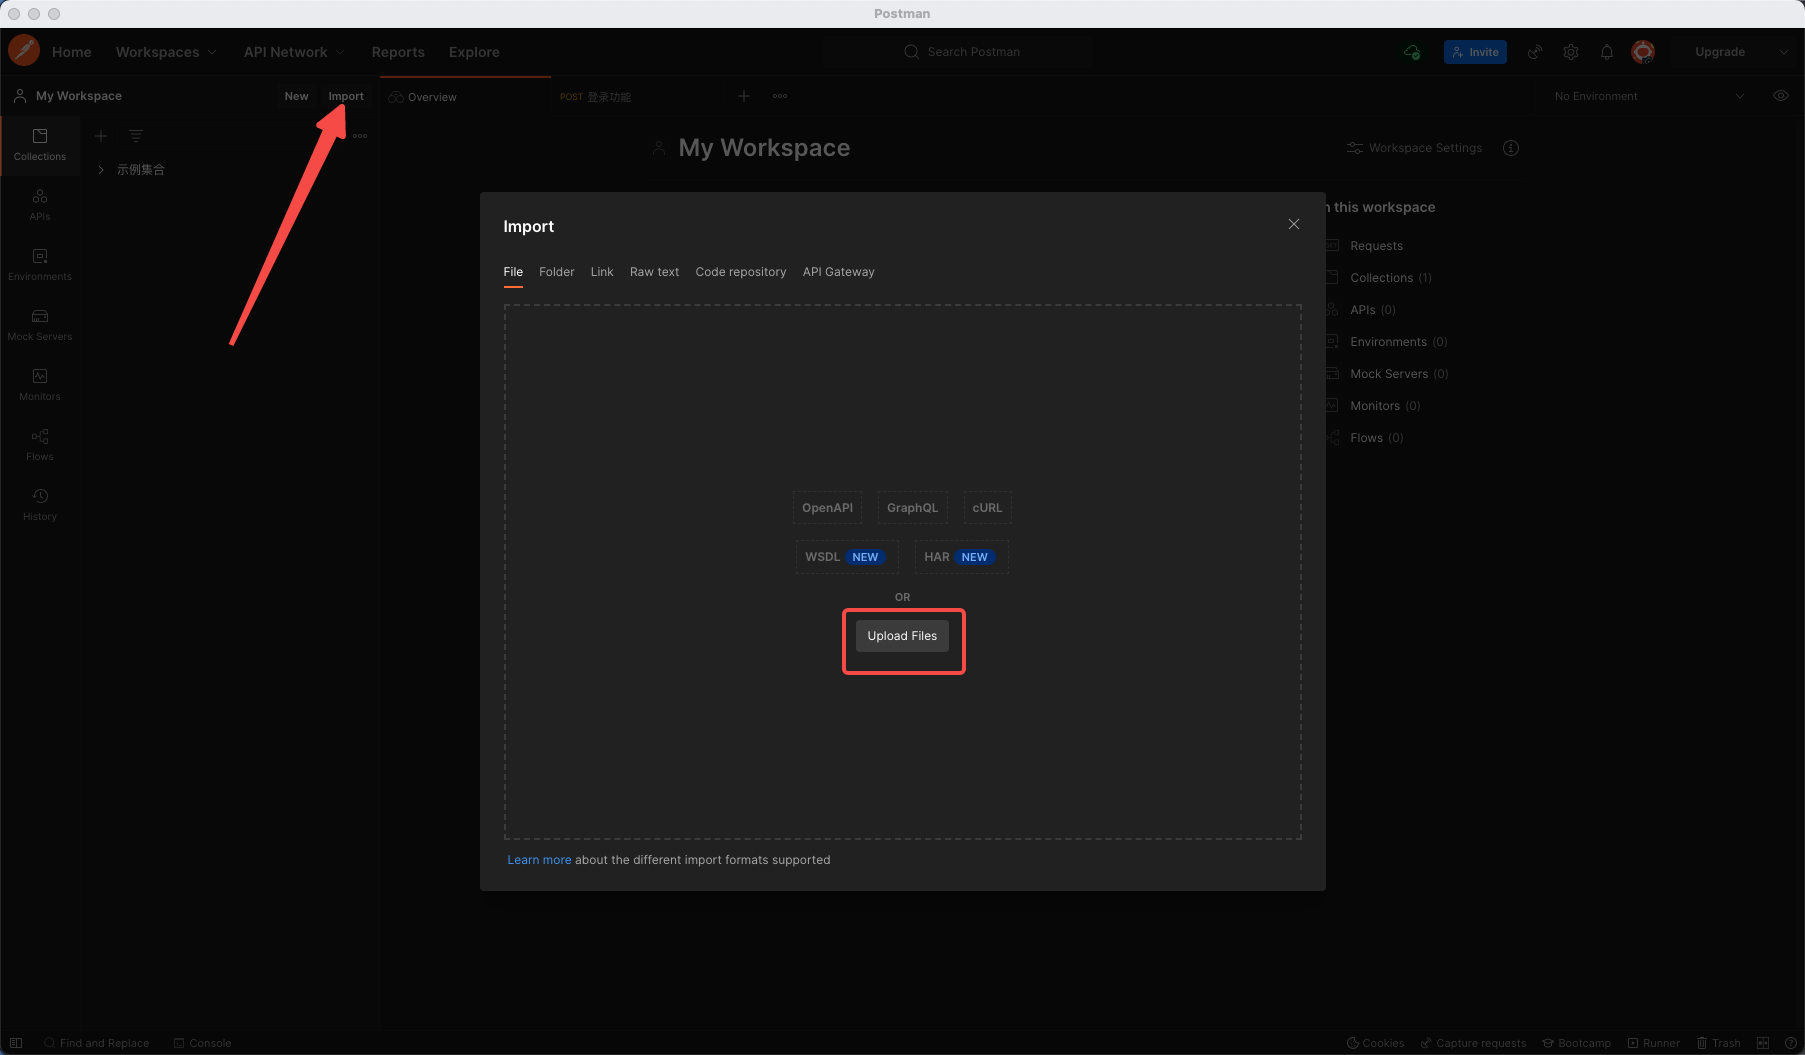Open the tab options ellipsis menu
Screen dimensions: 1805x1055
pos(780,96)
